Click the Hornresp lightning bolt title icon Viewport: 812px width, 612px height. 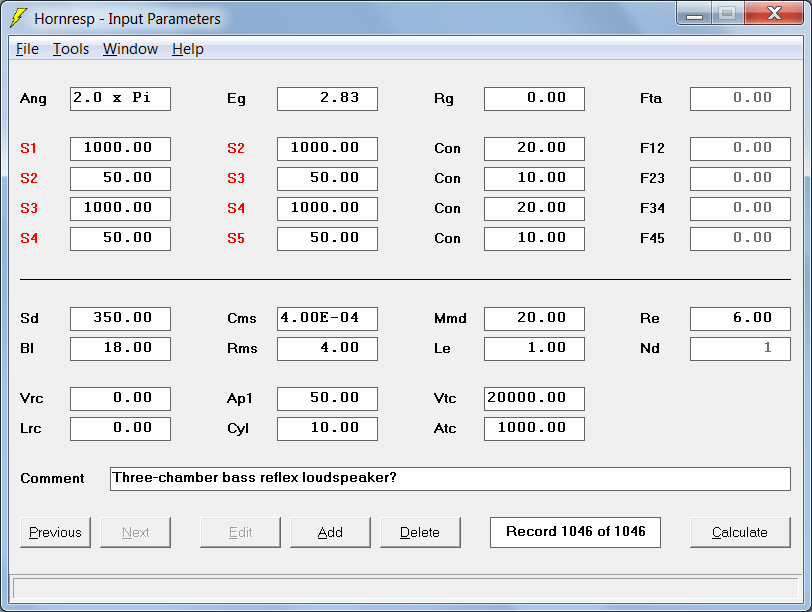18,18
